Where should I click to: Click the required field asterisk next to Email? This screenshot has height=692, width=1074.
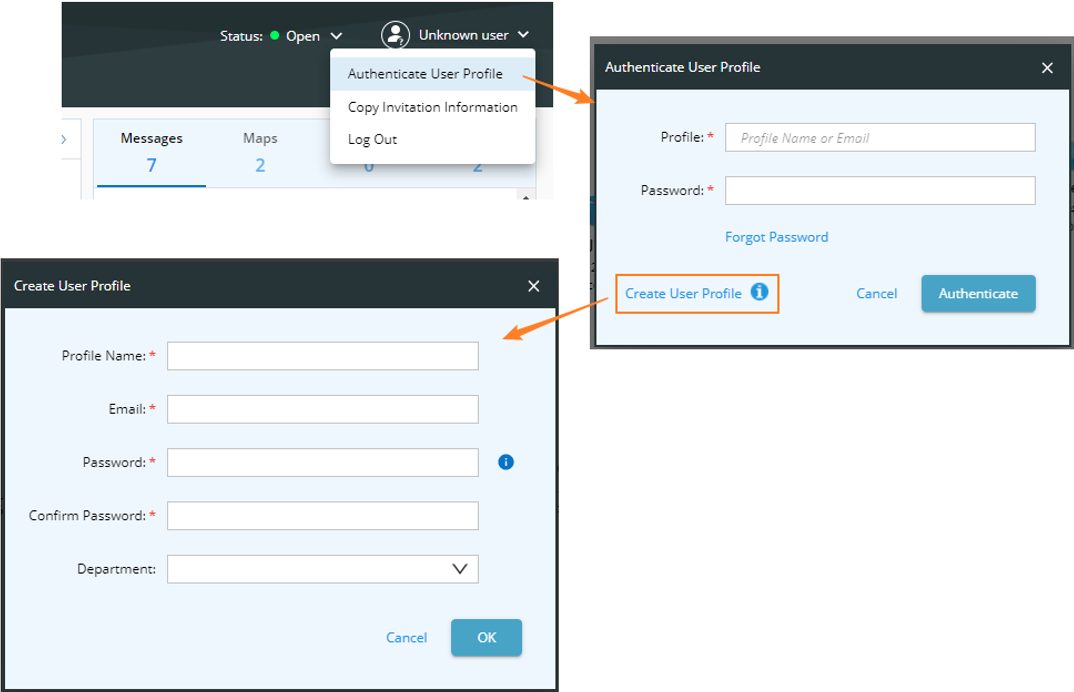(x=153, y=408)
